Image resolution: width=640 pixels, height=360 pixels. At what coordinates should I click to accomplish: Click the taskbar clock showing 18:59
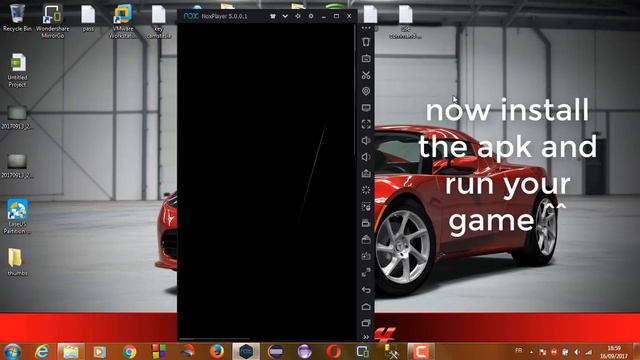click(x=614, y=352)
